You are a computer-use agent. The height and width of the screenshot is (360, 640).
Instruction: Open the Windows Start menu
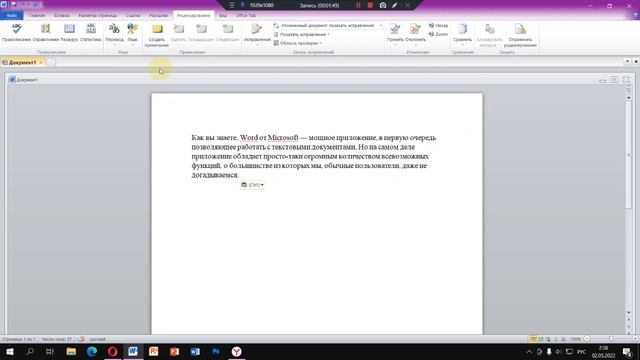click(9, 351)
